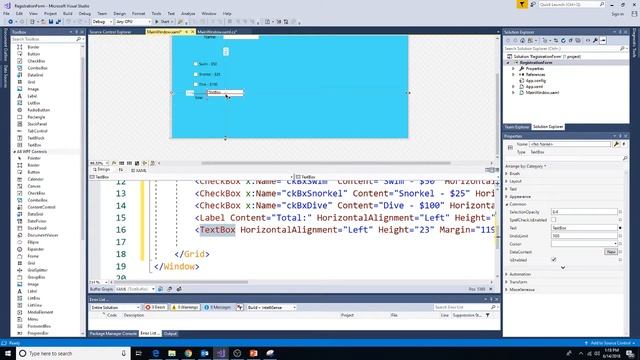Select the Canvas control in Toolbox
Image resolution: width=640 pixels, height=360 pixels.
point(33,186)
